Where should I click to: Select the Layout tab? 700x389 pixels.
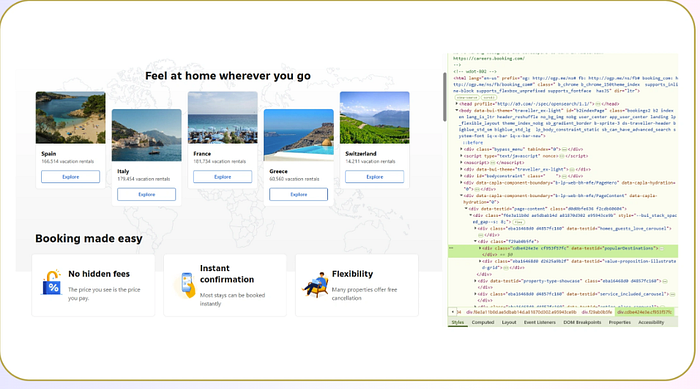click(x=509, y=322)
